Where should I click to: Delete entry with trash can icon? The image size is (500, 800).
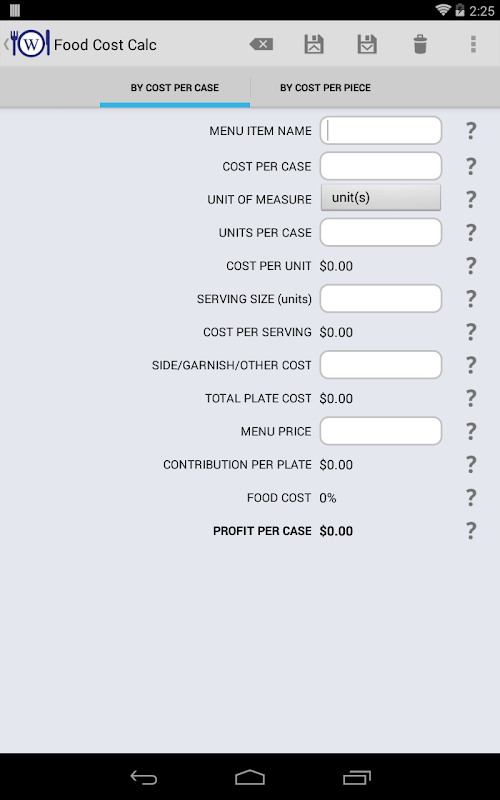[x=420, y=44]
